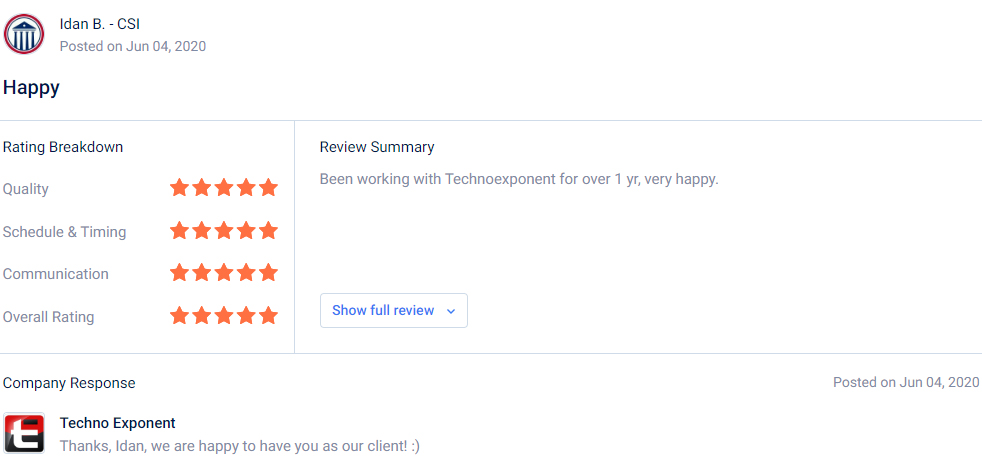The image size is (982, 470).
Task: Click the Review Summary heading
Action: 377,147
